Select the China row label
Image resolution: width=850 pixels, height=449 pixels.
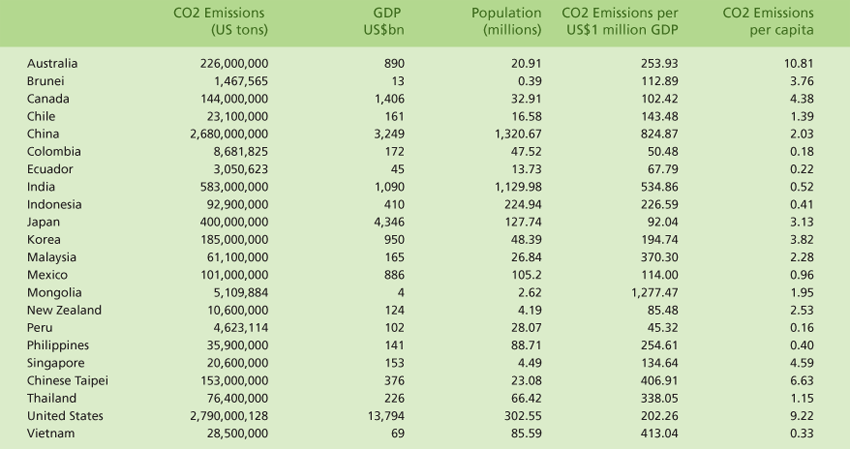click(x=43, y=134)
